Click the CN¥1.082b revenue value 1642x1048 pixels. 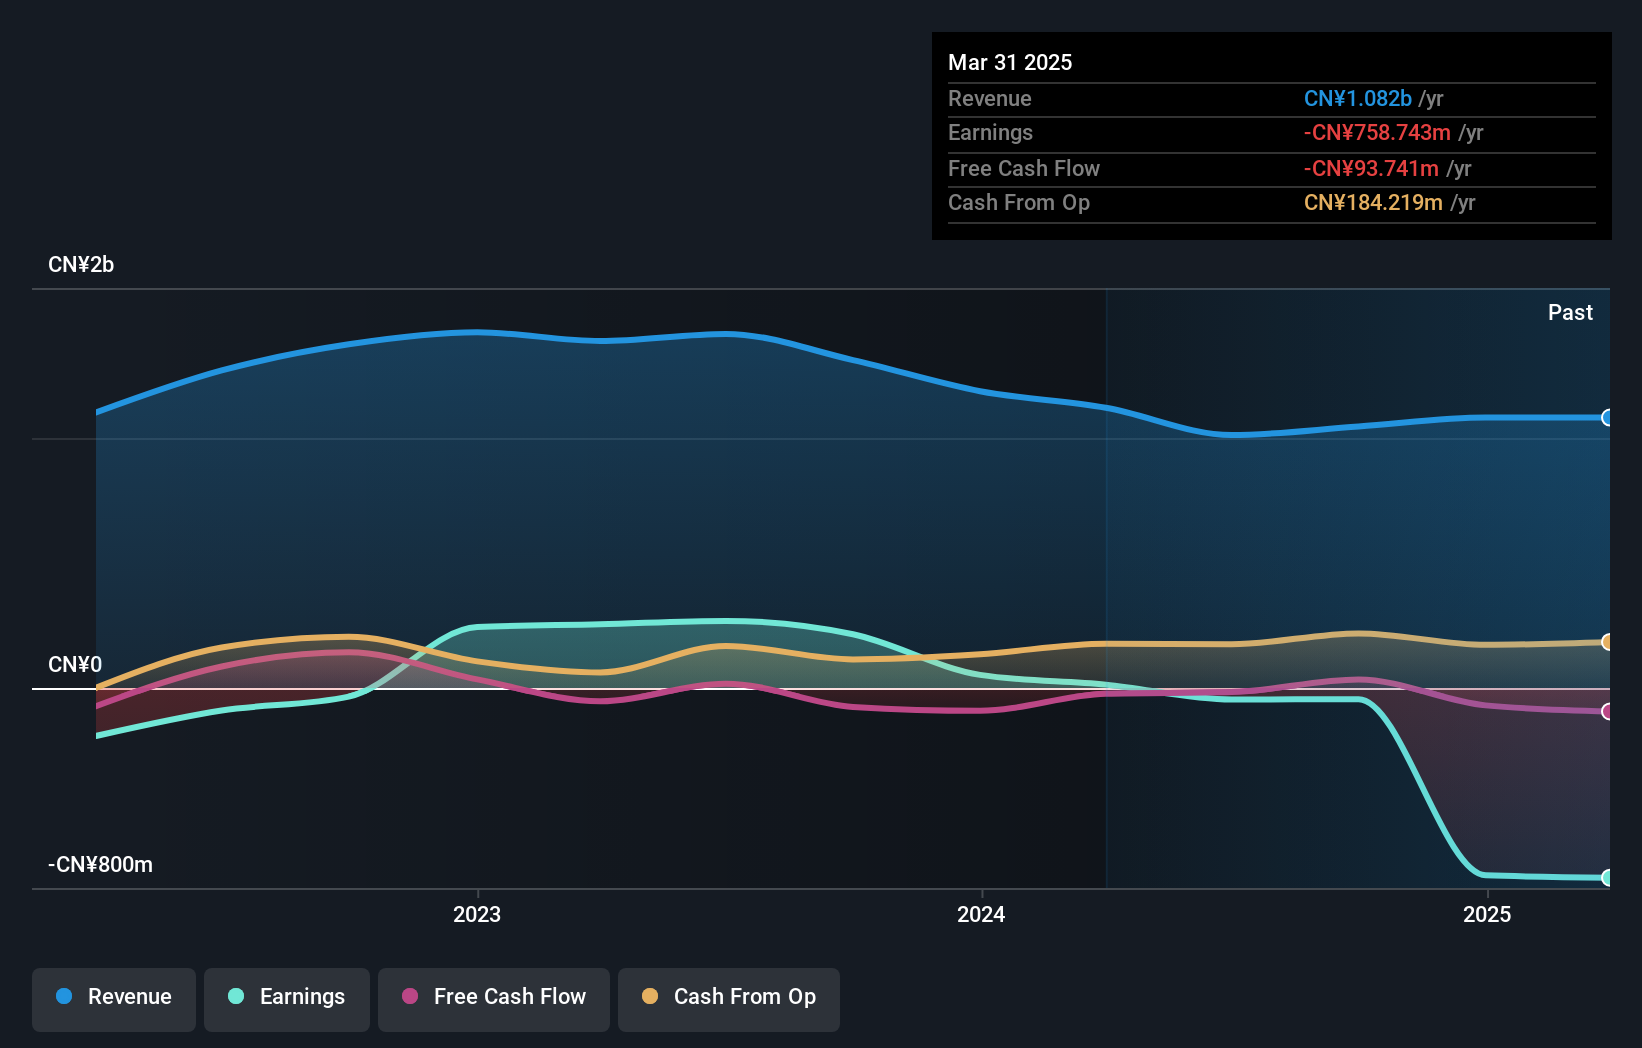point(1358,98)
